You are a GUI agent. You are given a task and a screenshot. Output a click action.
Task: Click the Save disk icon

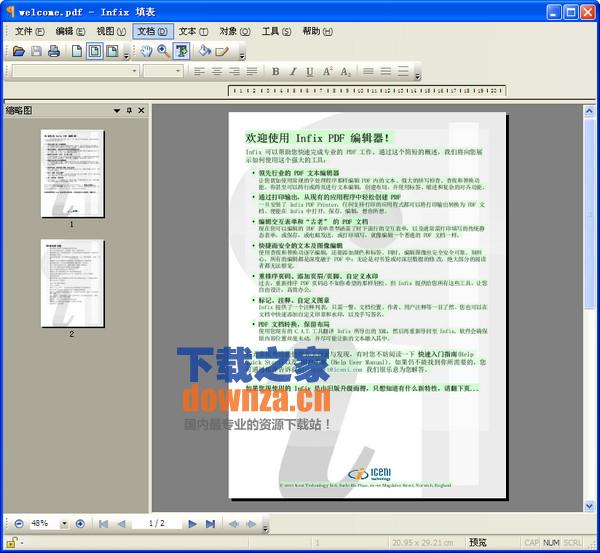pyautogui.click(x=36, y=51)
